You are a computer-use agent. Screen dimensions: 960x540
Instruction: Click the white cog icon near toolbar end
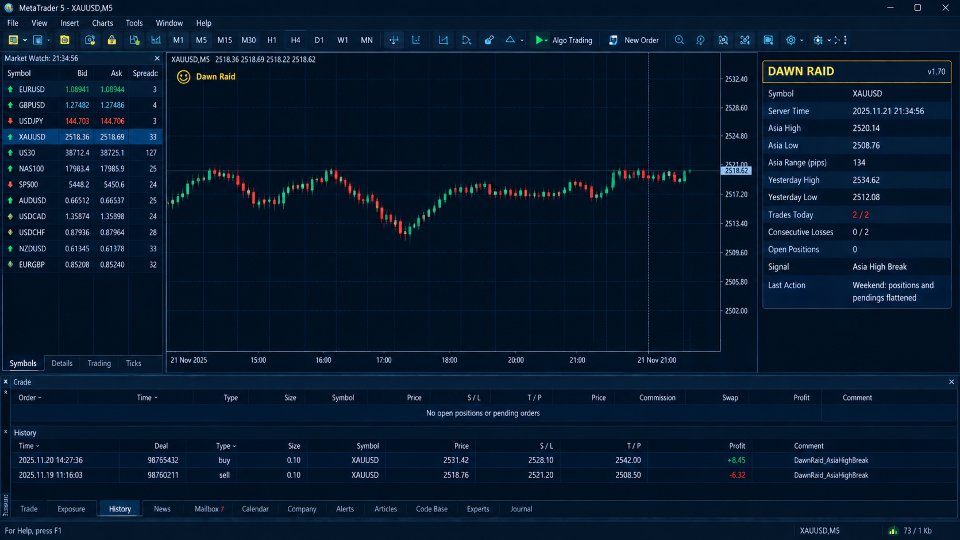pyautogui.click(x=818, y=40)
